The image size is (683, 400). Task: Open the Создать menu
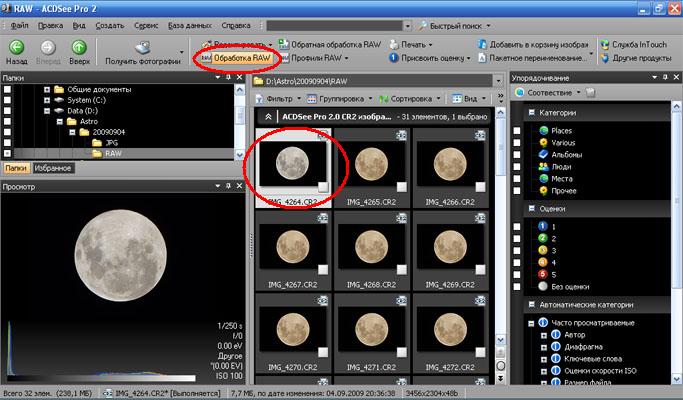(x=110, y=26)
